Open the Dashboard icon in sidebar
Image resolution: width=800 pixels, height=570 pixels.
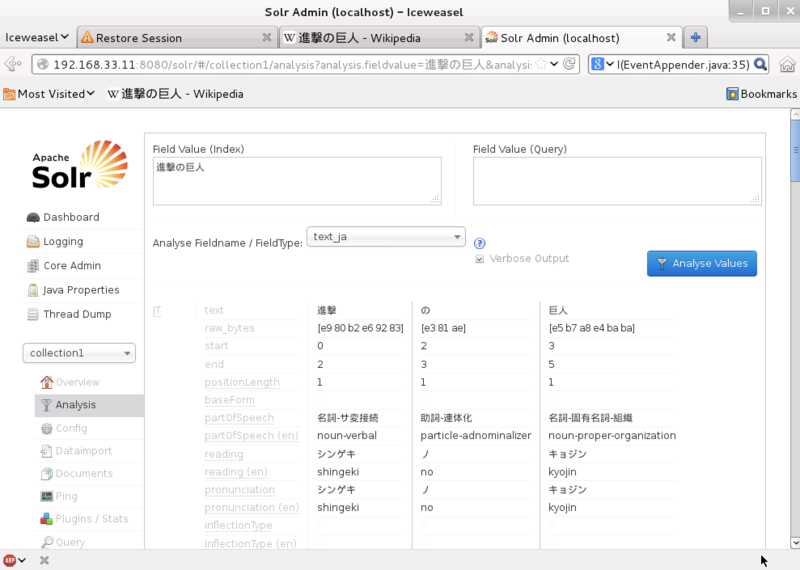tap(33, 217)
